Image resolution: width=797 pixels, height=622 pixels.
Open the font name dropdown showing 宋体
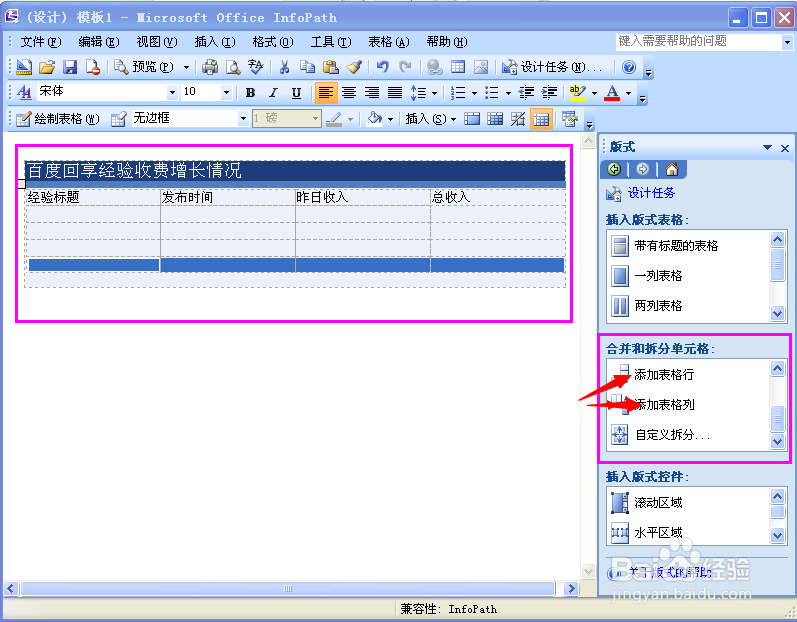[172, 92]
